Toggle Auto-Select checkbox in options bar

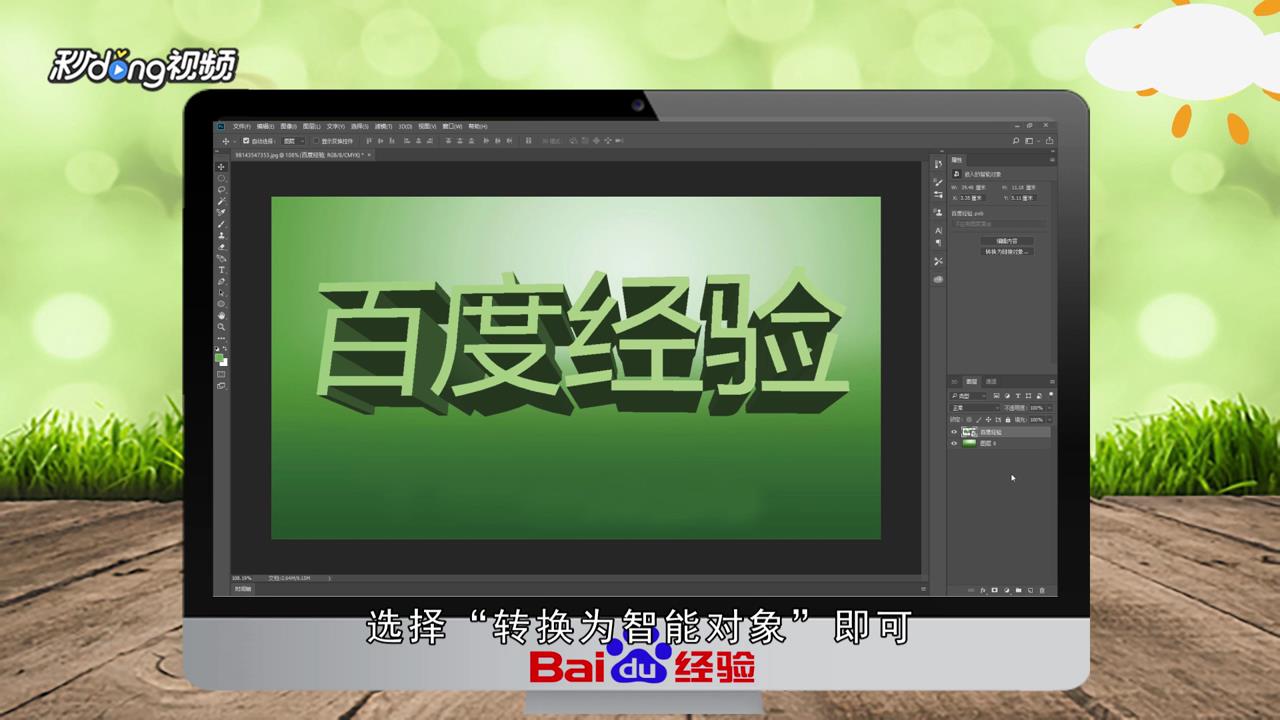tap(246, 141)
